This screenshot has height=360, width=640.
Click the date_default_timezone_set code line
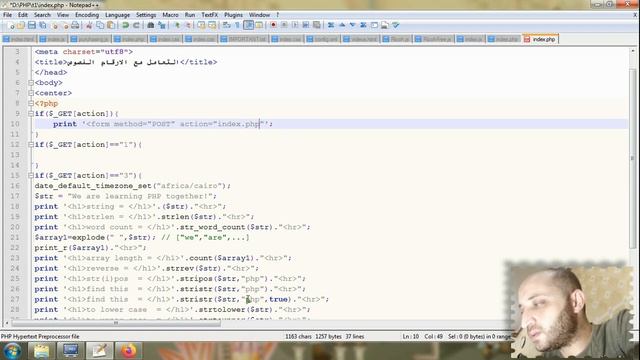[x=133, y=186]
